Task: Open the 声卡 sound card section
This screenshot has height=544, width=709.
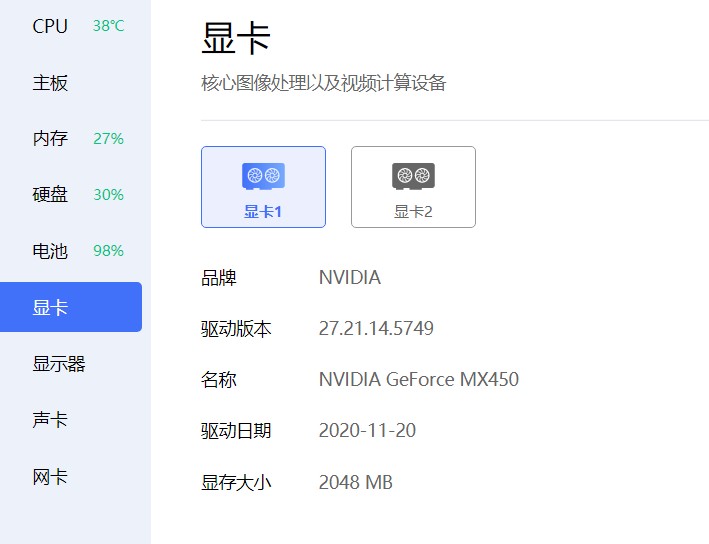Action: pos(50,420)
